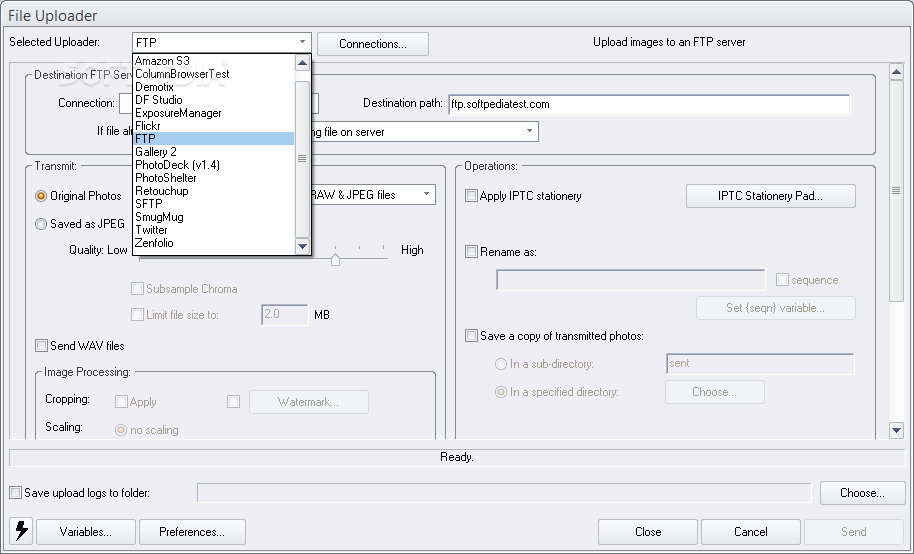Viewport: 914px width, 554px height.
Task: Open the Variables dialog
Action: 86,532
